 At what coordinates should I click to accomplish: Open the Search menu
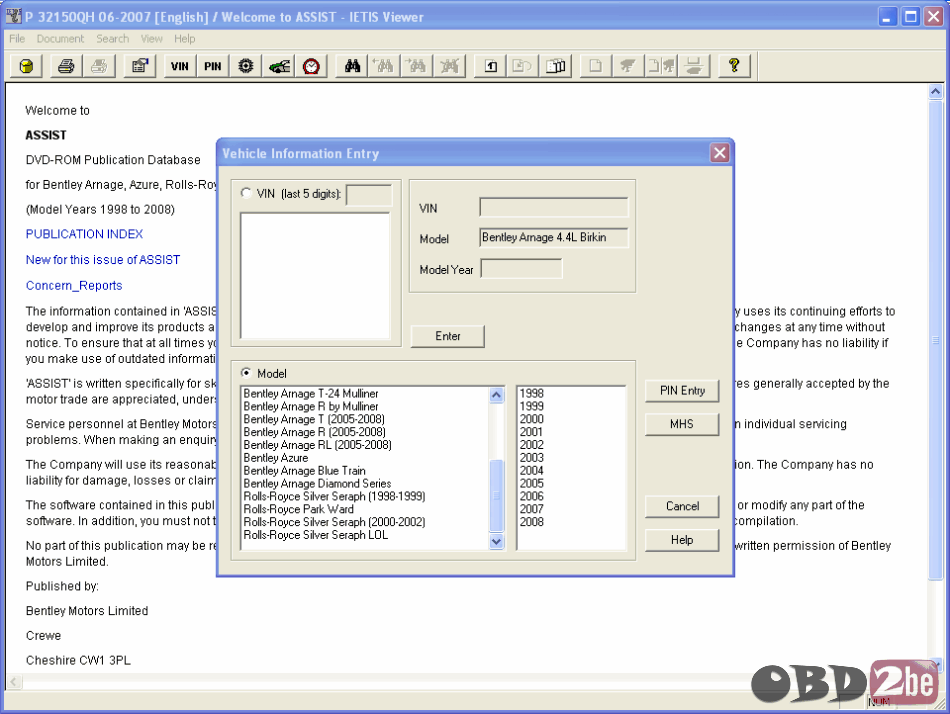(113, 39)
